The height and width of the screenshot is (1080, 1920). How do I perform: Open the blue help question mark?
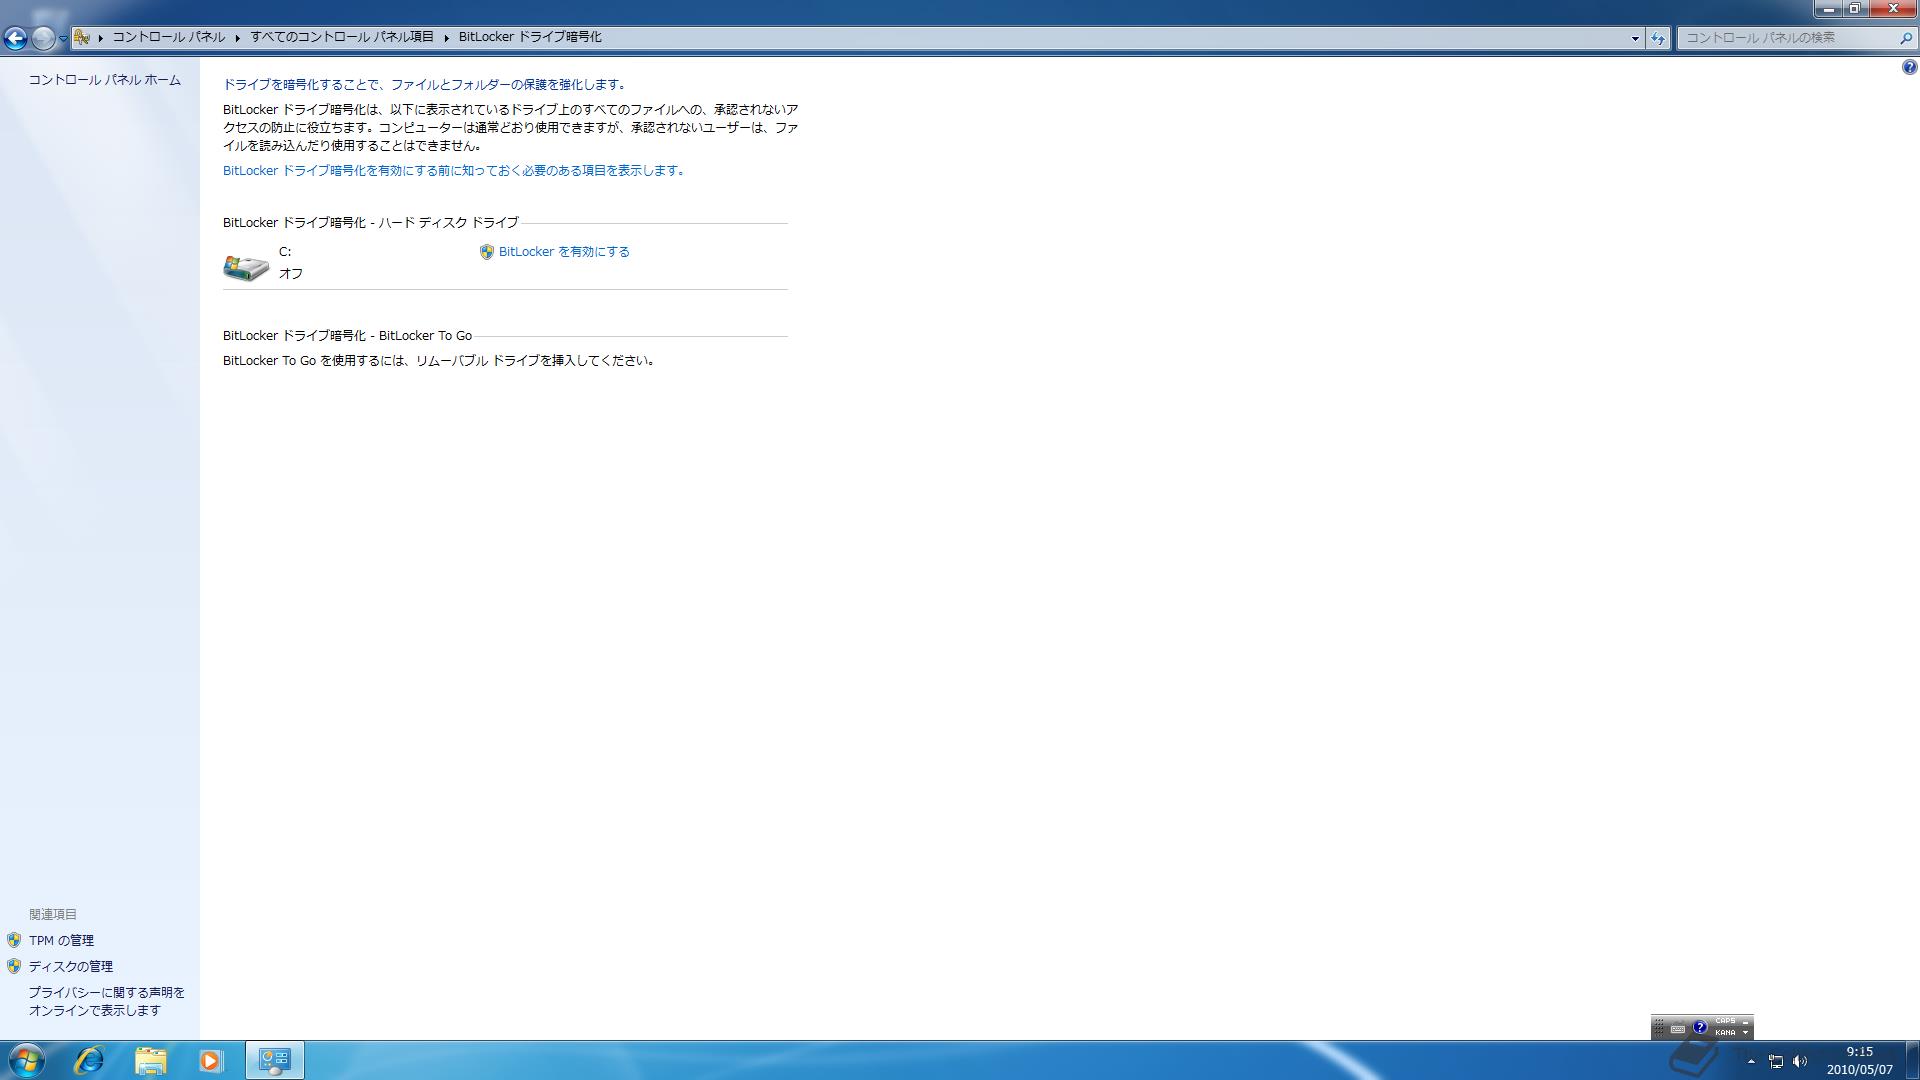click(1909, 67)
